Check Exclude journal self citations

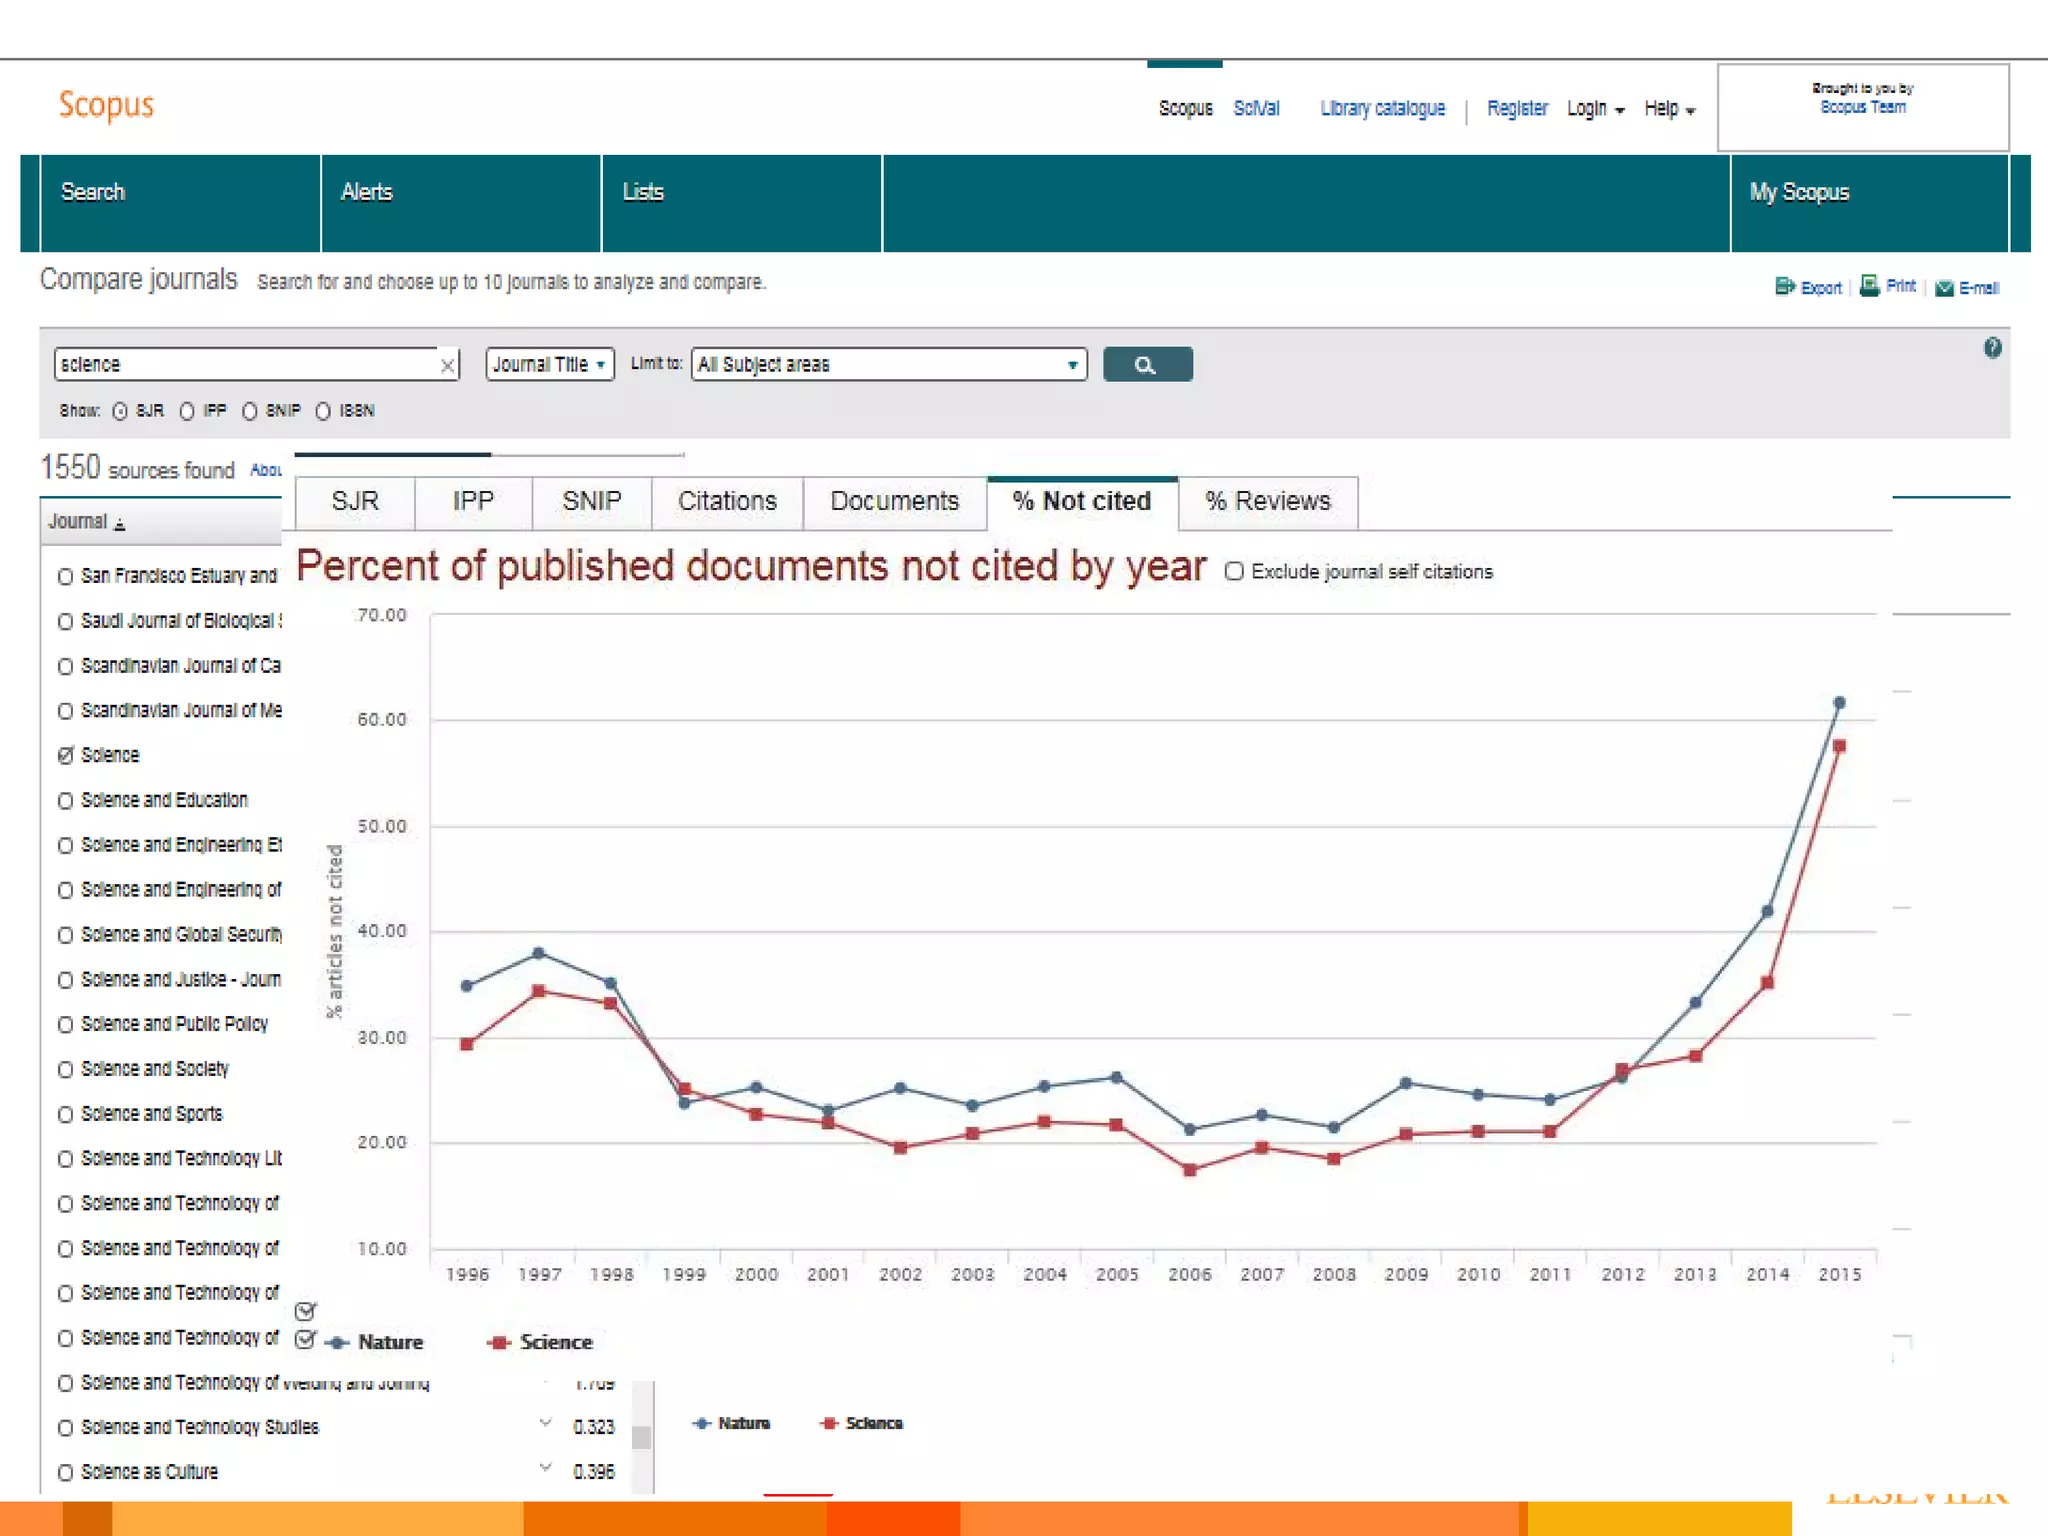point(1235,571)
